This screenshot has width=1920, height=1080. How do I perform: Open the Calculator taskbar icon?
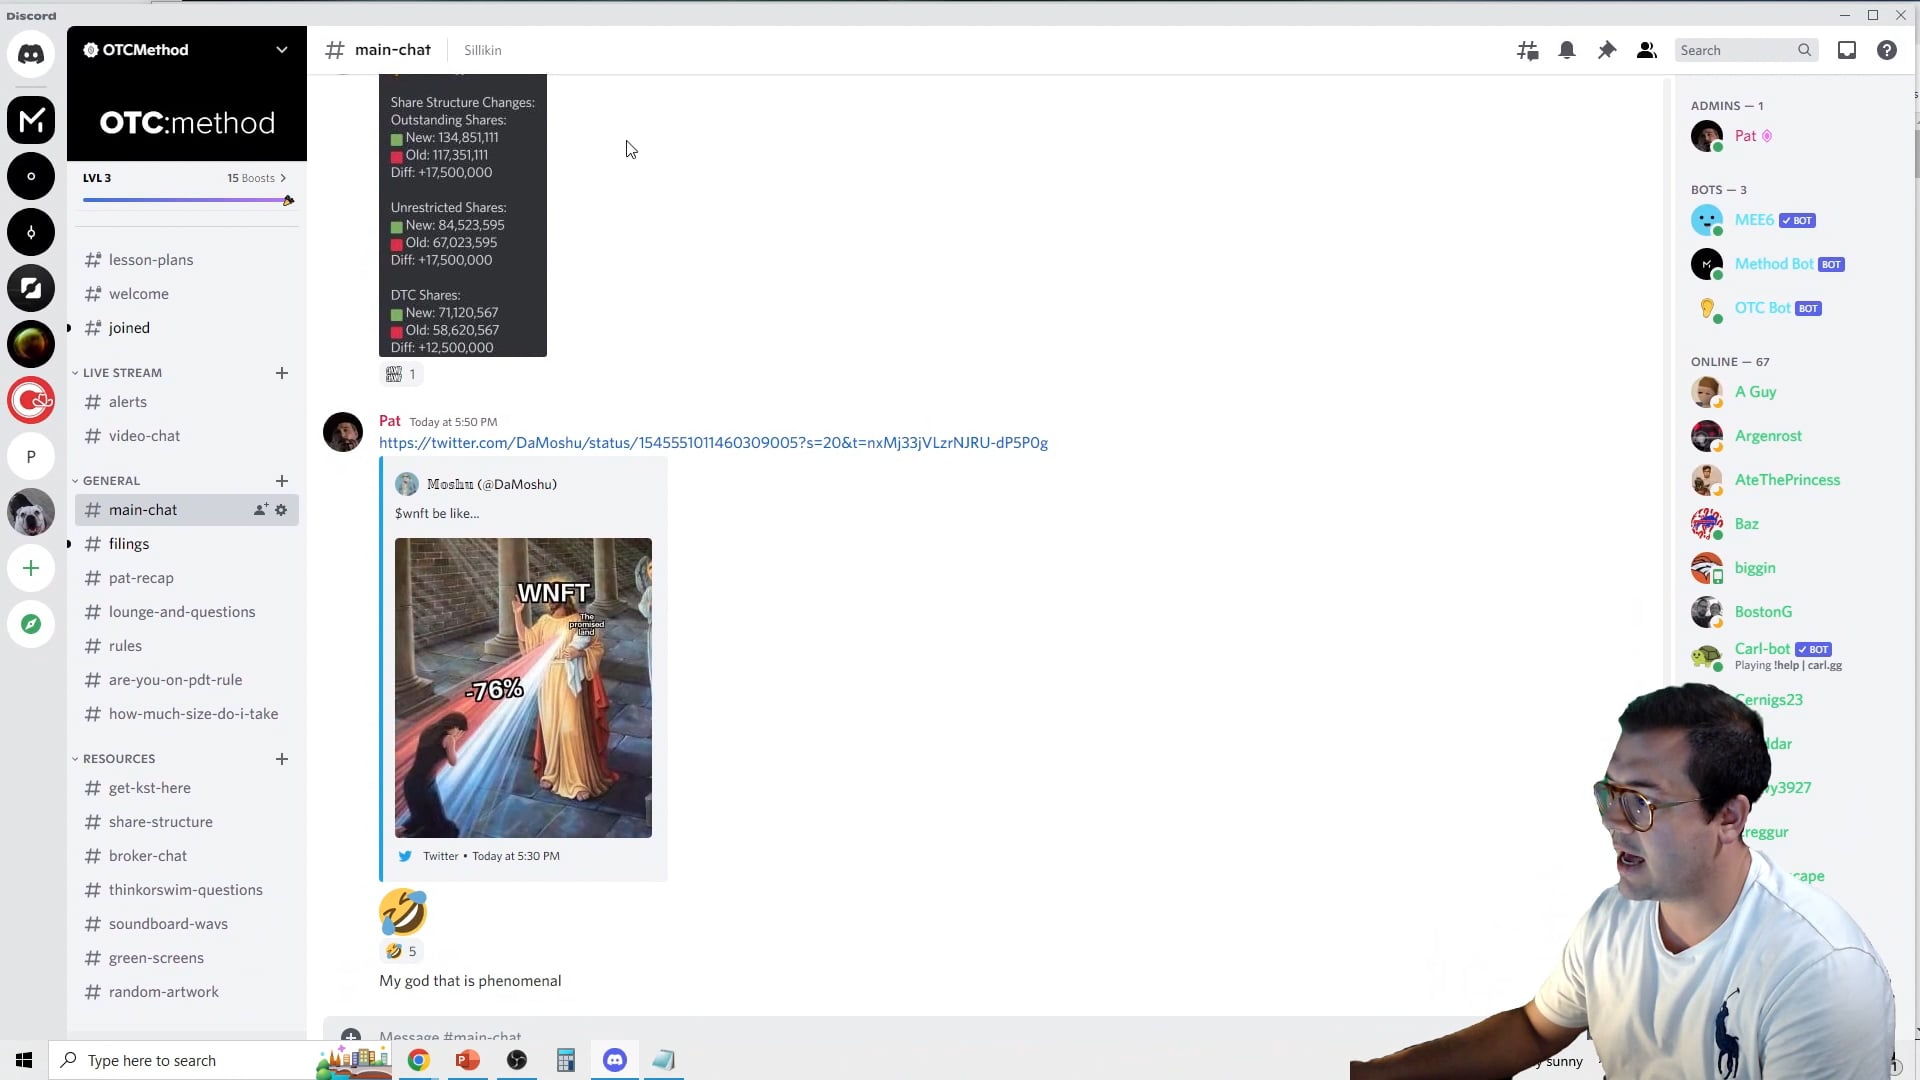pos(565,1060)
